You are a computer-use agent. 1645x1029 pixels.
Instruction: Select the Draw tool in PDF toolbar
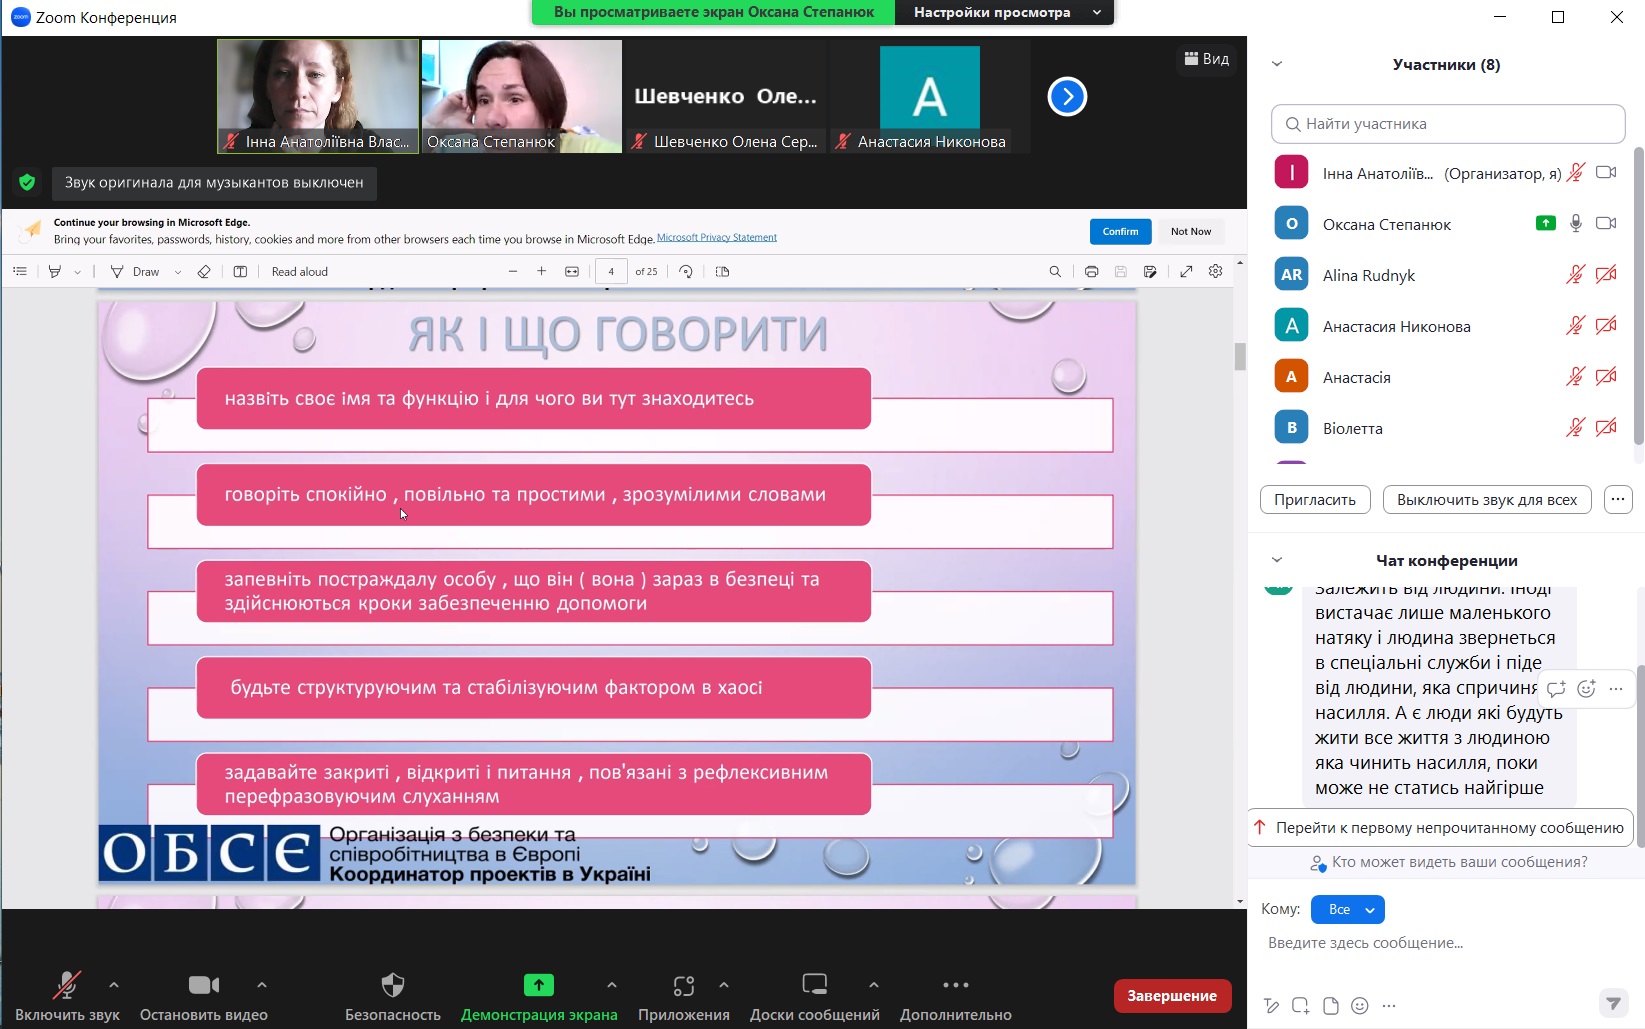(135, 271)
